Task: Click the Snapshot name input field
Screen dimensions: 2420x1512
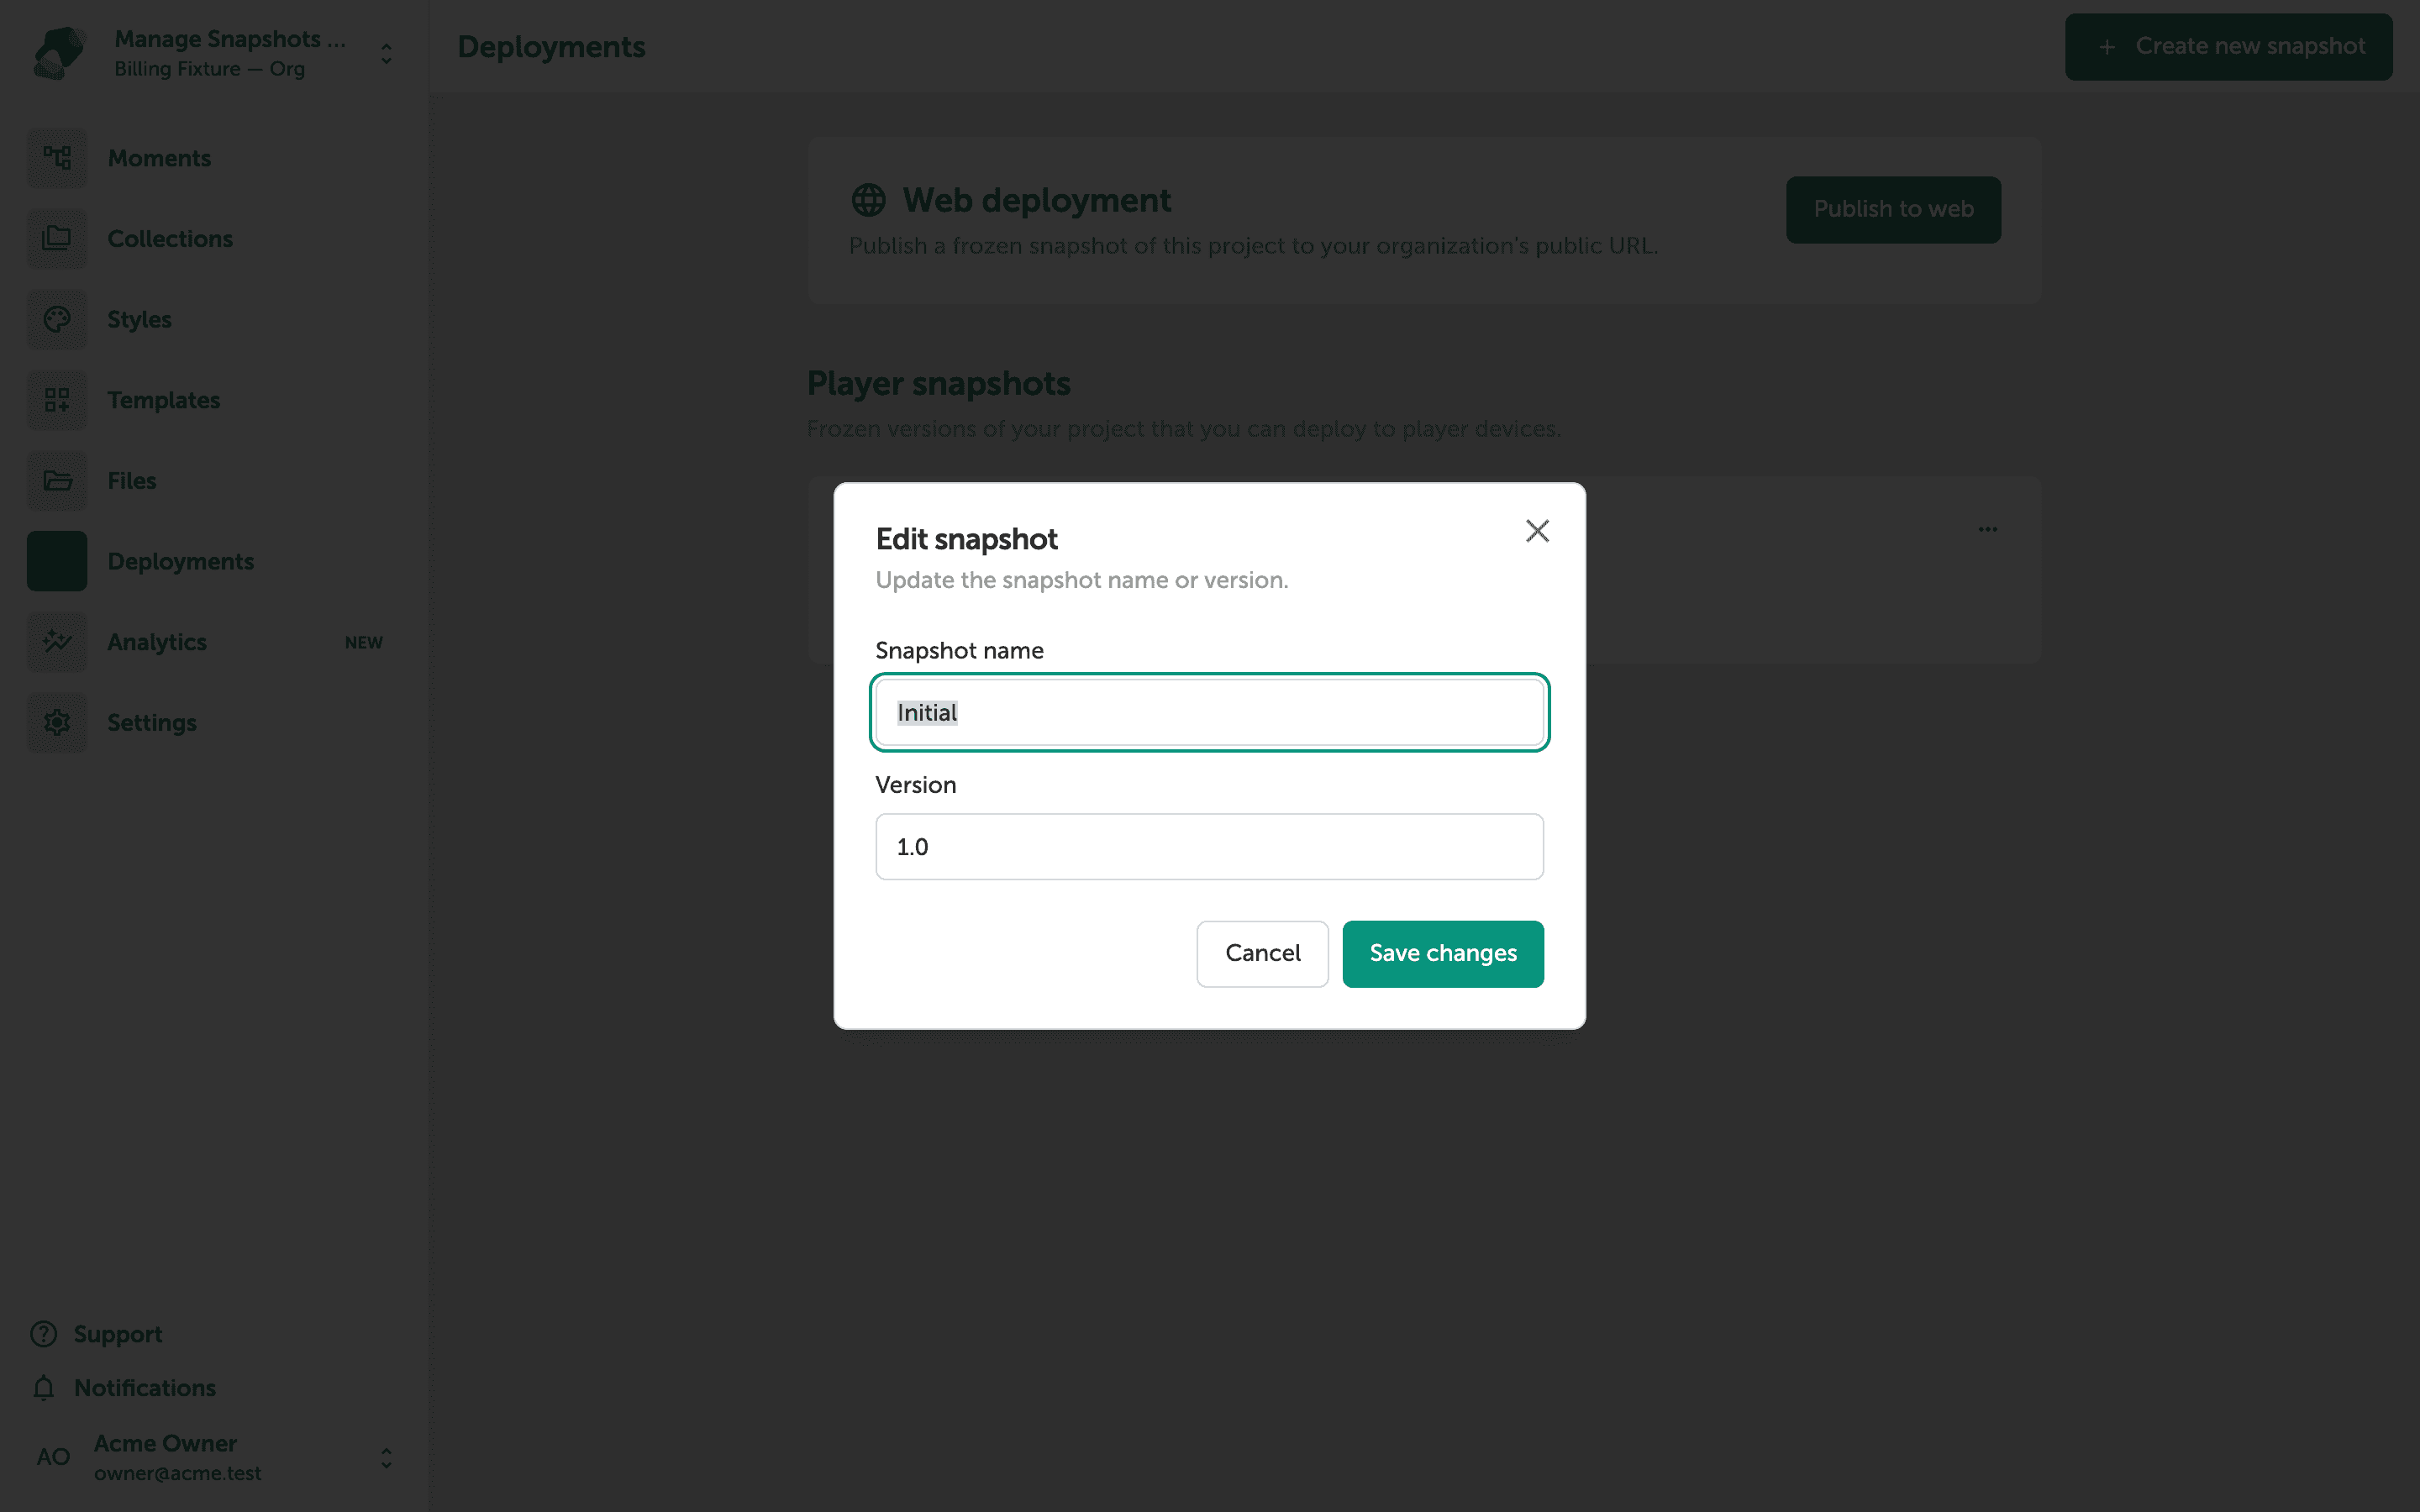Action: pyautogui.click(x=1209, y=712)
